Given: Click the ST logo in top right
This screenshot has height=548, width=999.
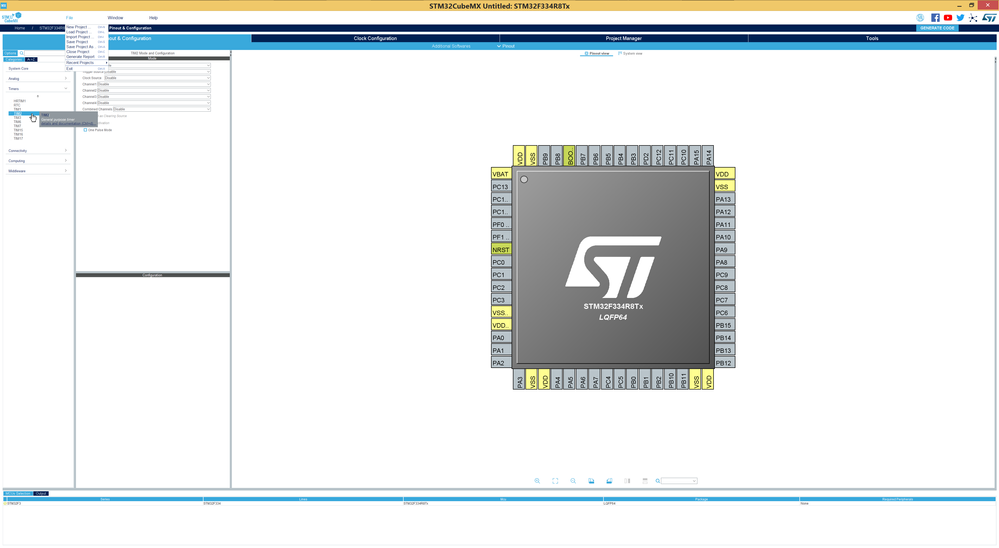Looking at the screenshot, I should click(989, 18).
